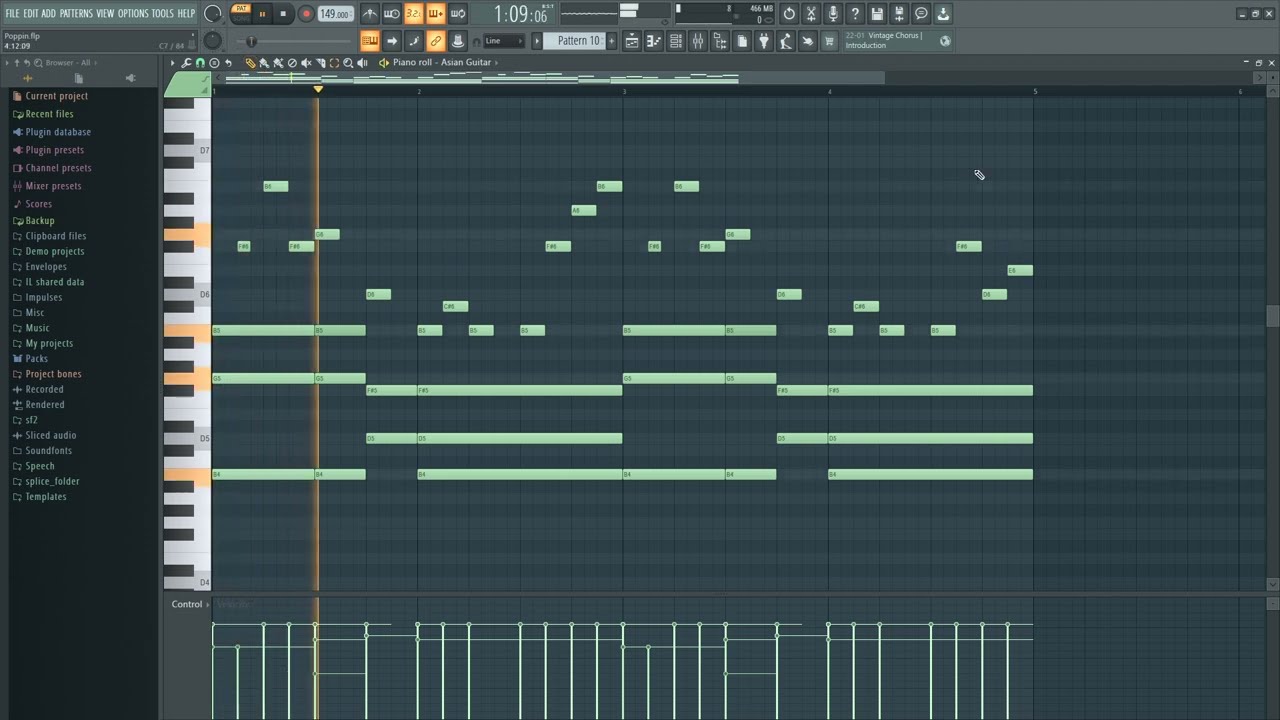Screen dimensions: 1280x720
Task: Select the Playback scrub speaker tool
Action: (362, 62)
